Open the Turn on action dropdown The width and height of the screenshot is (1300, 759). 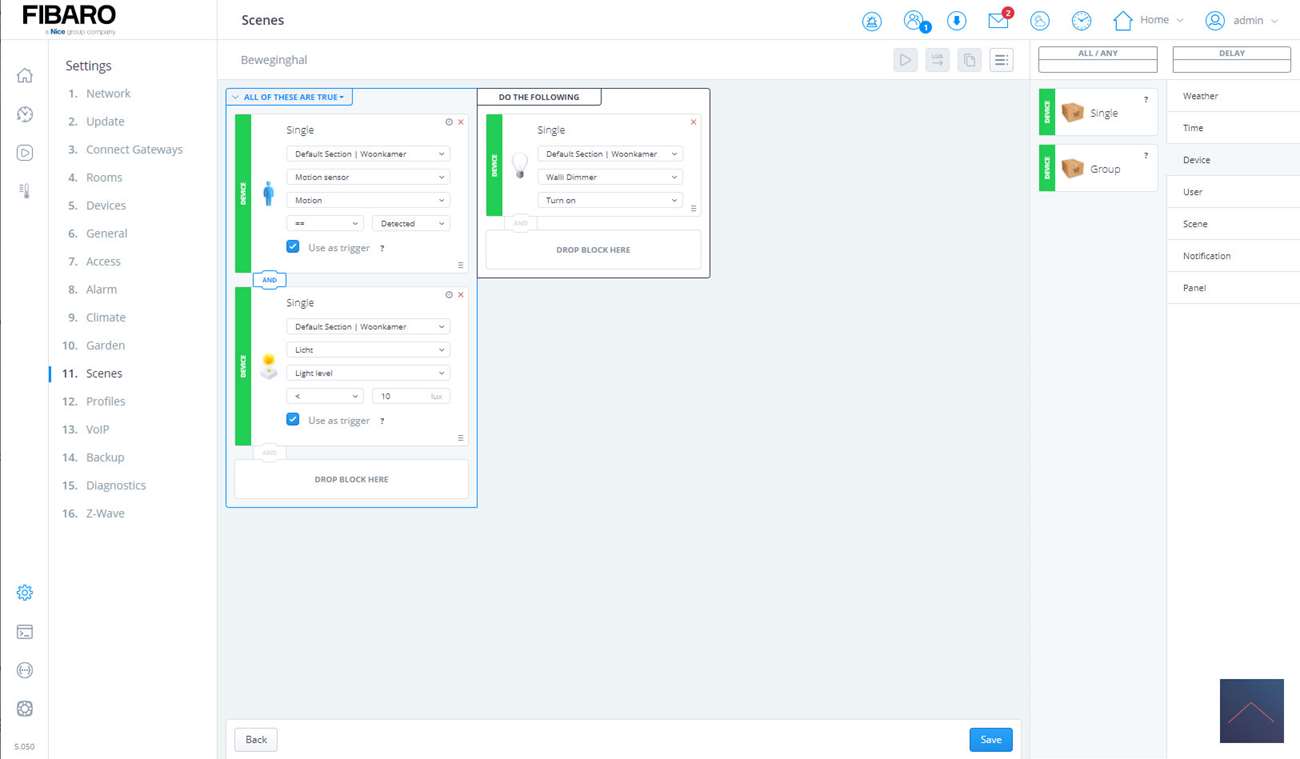point(609,200)
